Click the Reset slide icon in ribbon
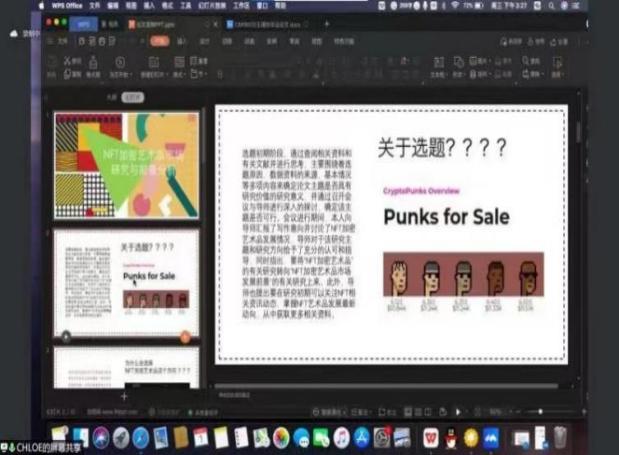The image size is (619, 455). 195,60
